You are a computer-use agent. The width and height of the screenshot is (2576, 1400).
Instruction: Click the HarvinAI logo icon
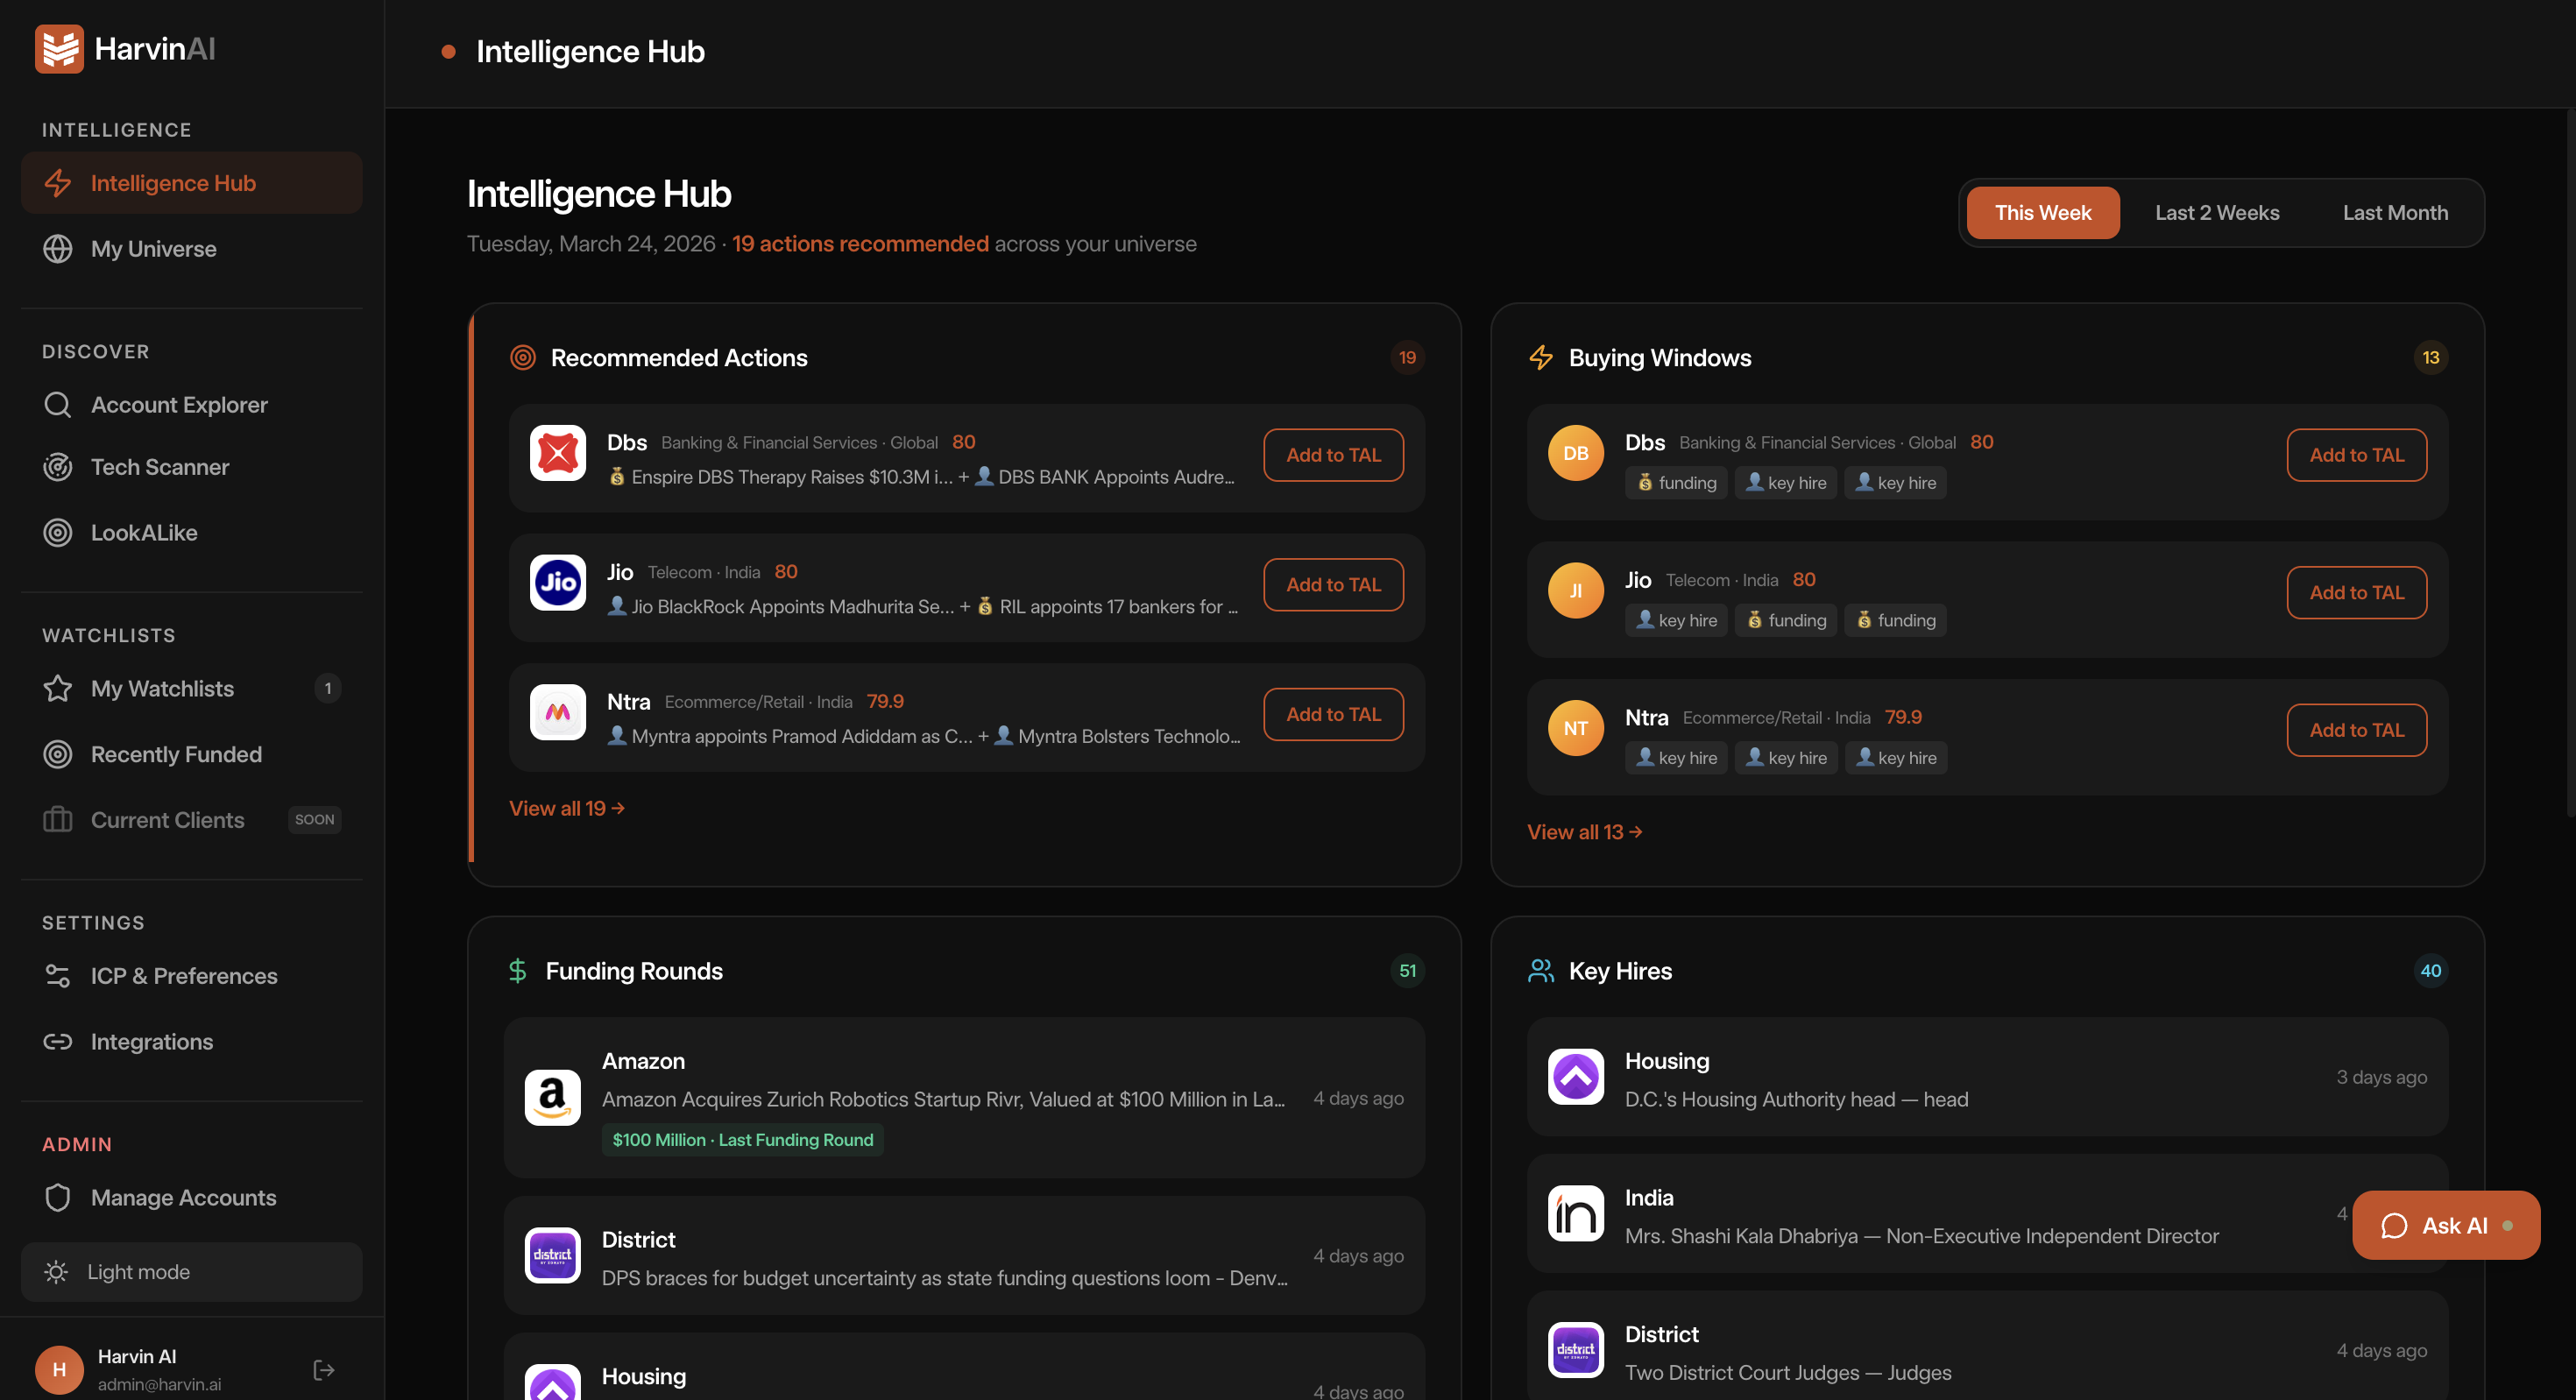59,49
